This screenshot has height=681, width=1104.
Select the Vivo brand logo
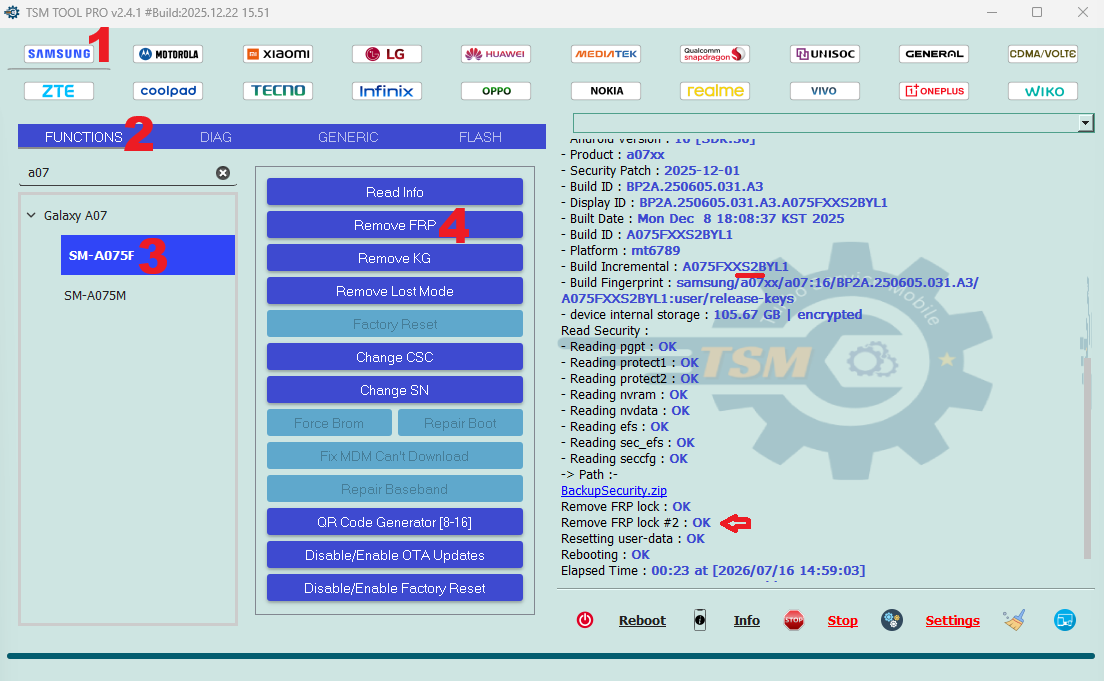pyautogui.click(x=824, y=91)
